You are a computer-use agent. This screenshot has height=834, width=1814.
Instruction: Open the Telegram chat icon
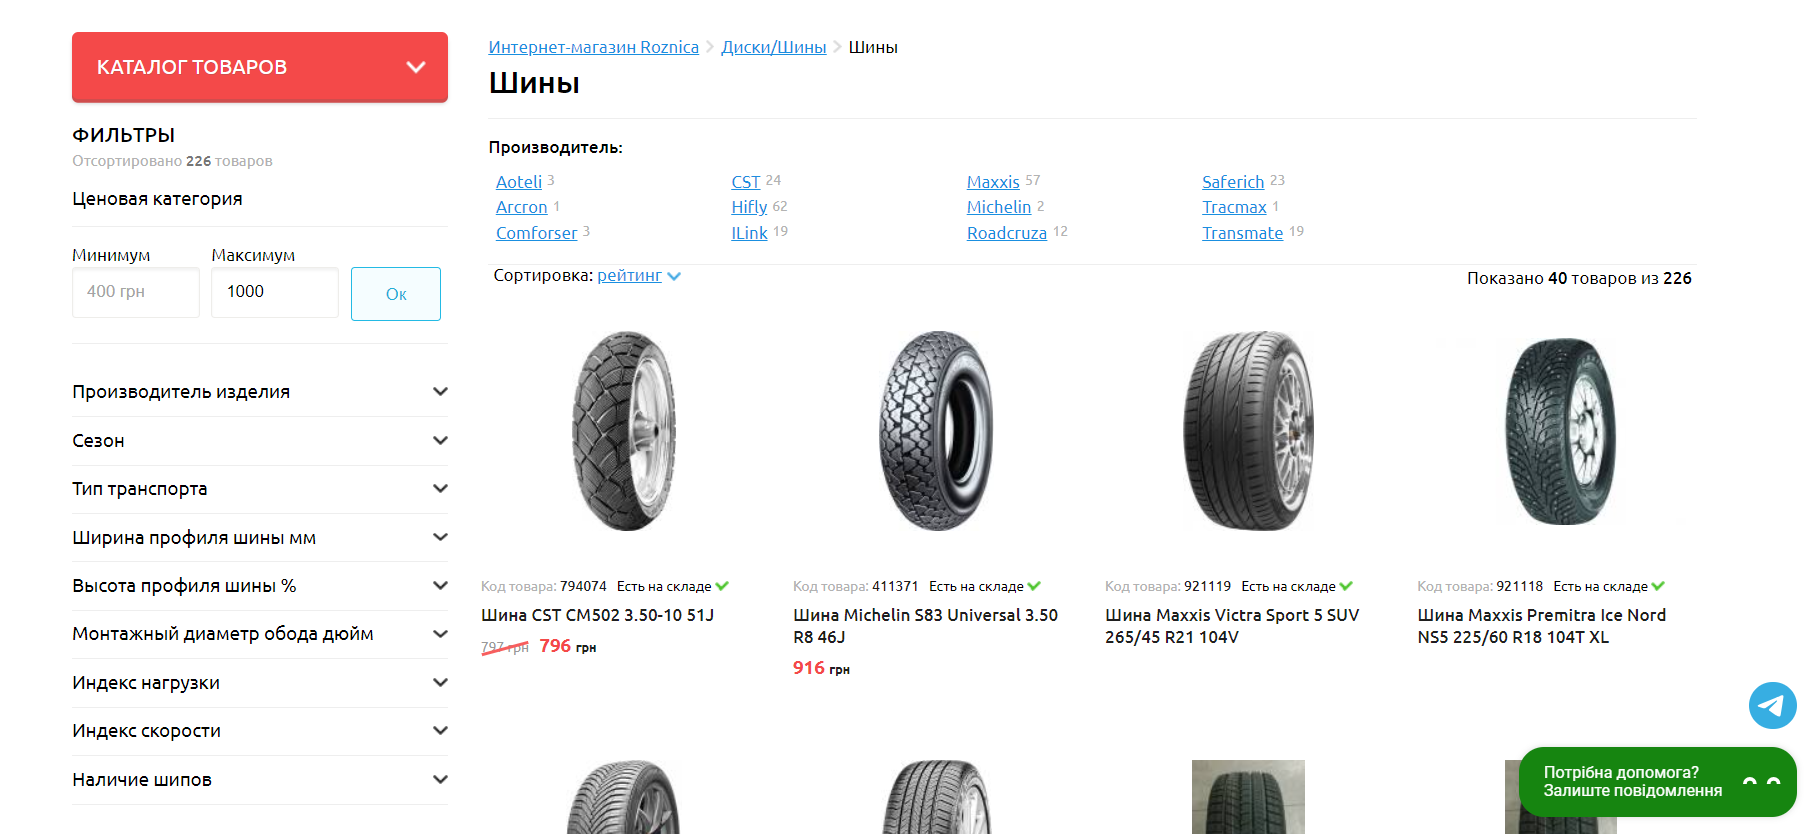[x=1772, y=706]
